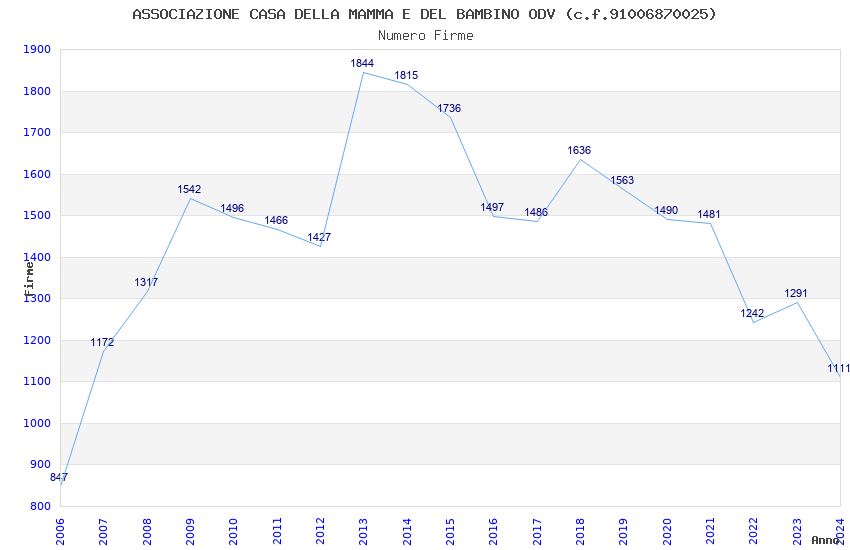850x550 pixels.
Task: Click the 2010 x-axis year label
Action: pyautogui.click(x=233, y=532)
